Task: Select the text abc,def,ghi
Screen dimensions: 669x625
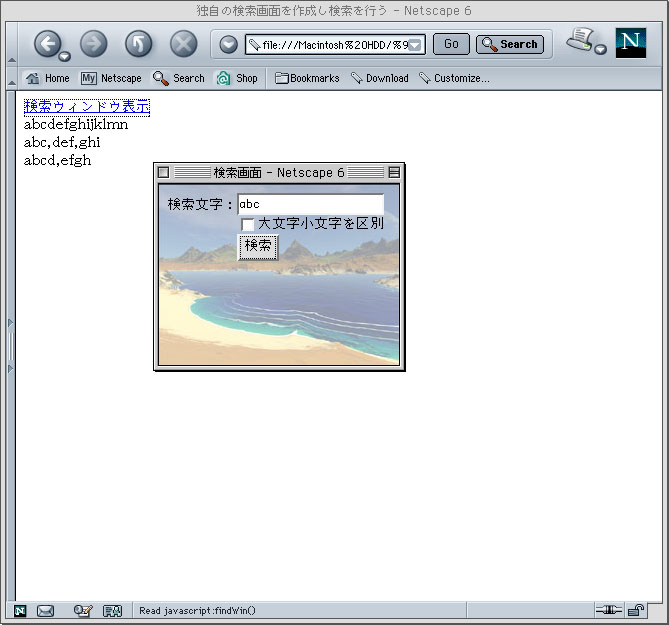Action: click(x=62, y=142)
